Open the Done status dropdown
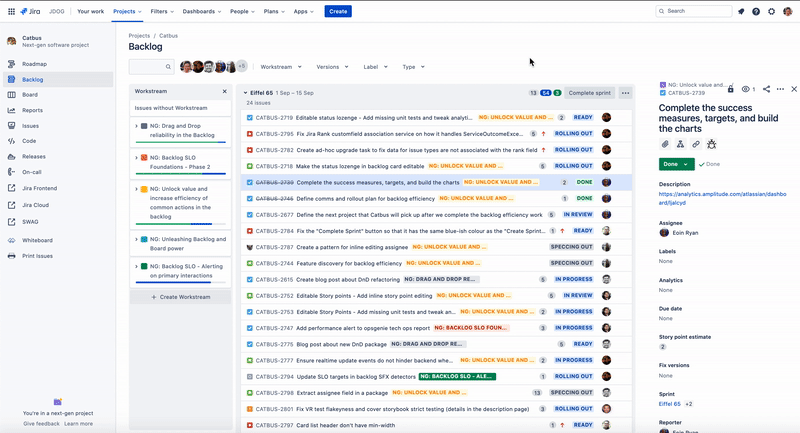The image size is (800, 433). click(x=677, y=164)
